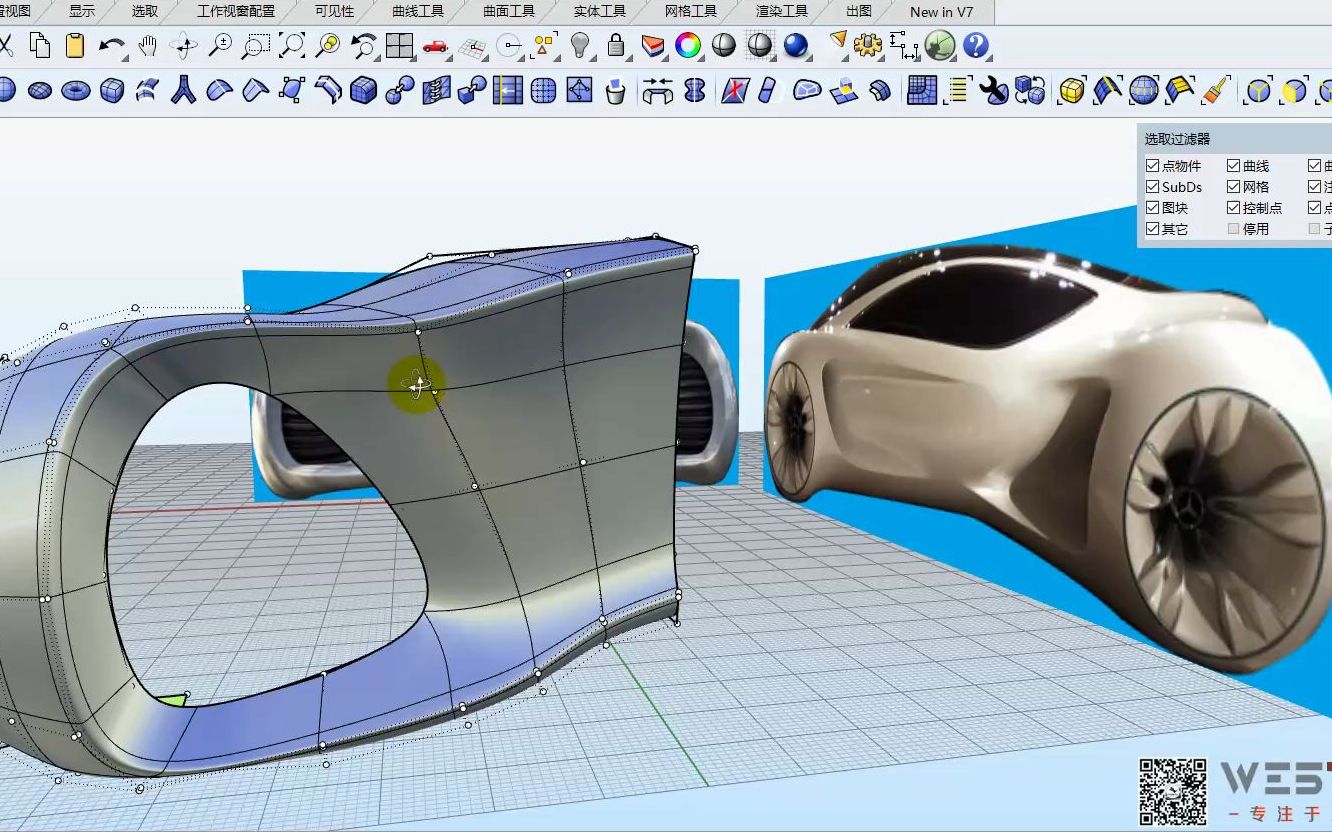Viewport: 1332px width, 832px height.
Task: Click the Zoom Extents icon
Action: [x=292, y=46]
